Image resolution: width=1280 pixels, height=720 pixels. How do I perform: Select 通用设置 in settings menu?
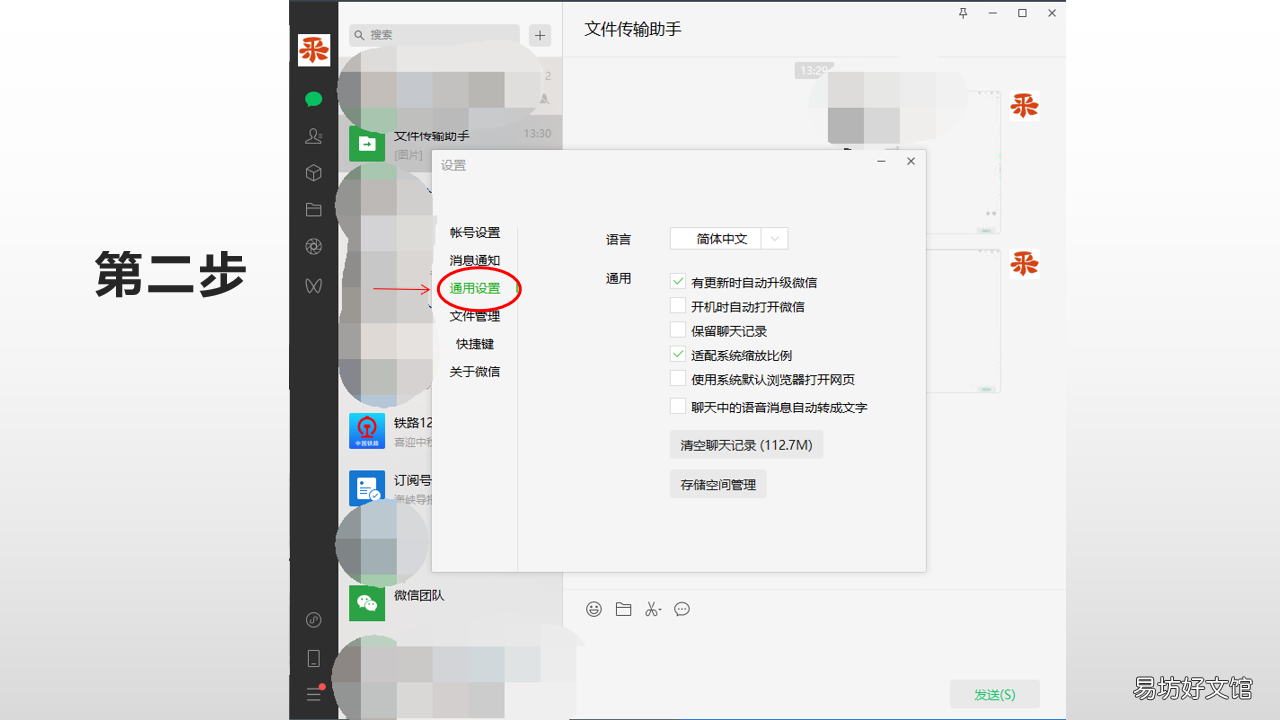[475, 289]
